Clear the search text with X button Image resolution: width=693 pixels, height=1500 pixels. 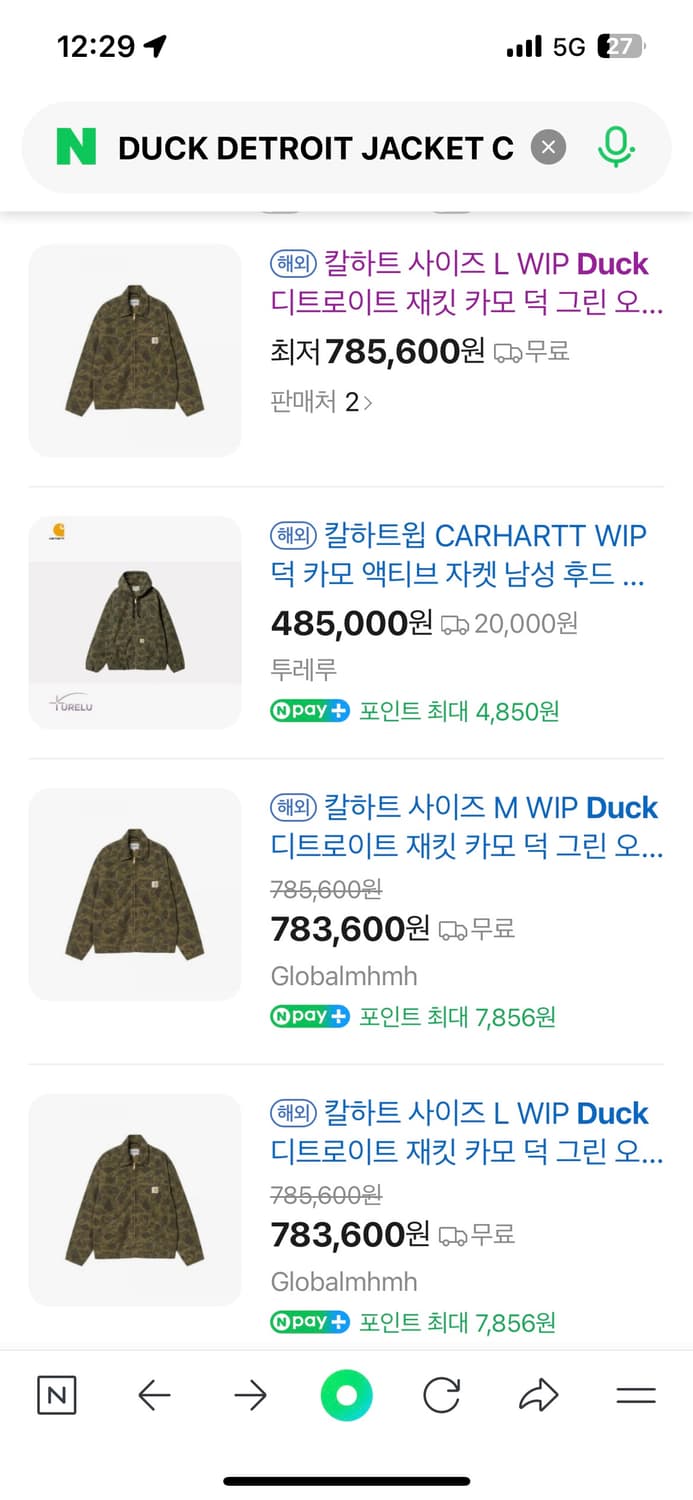[x=548, y=148]
